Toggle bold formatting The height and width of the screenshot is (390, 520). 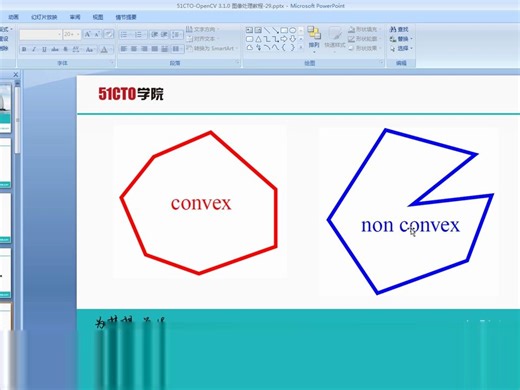(24, 50)
